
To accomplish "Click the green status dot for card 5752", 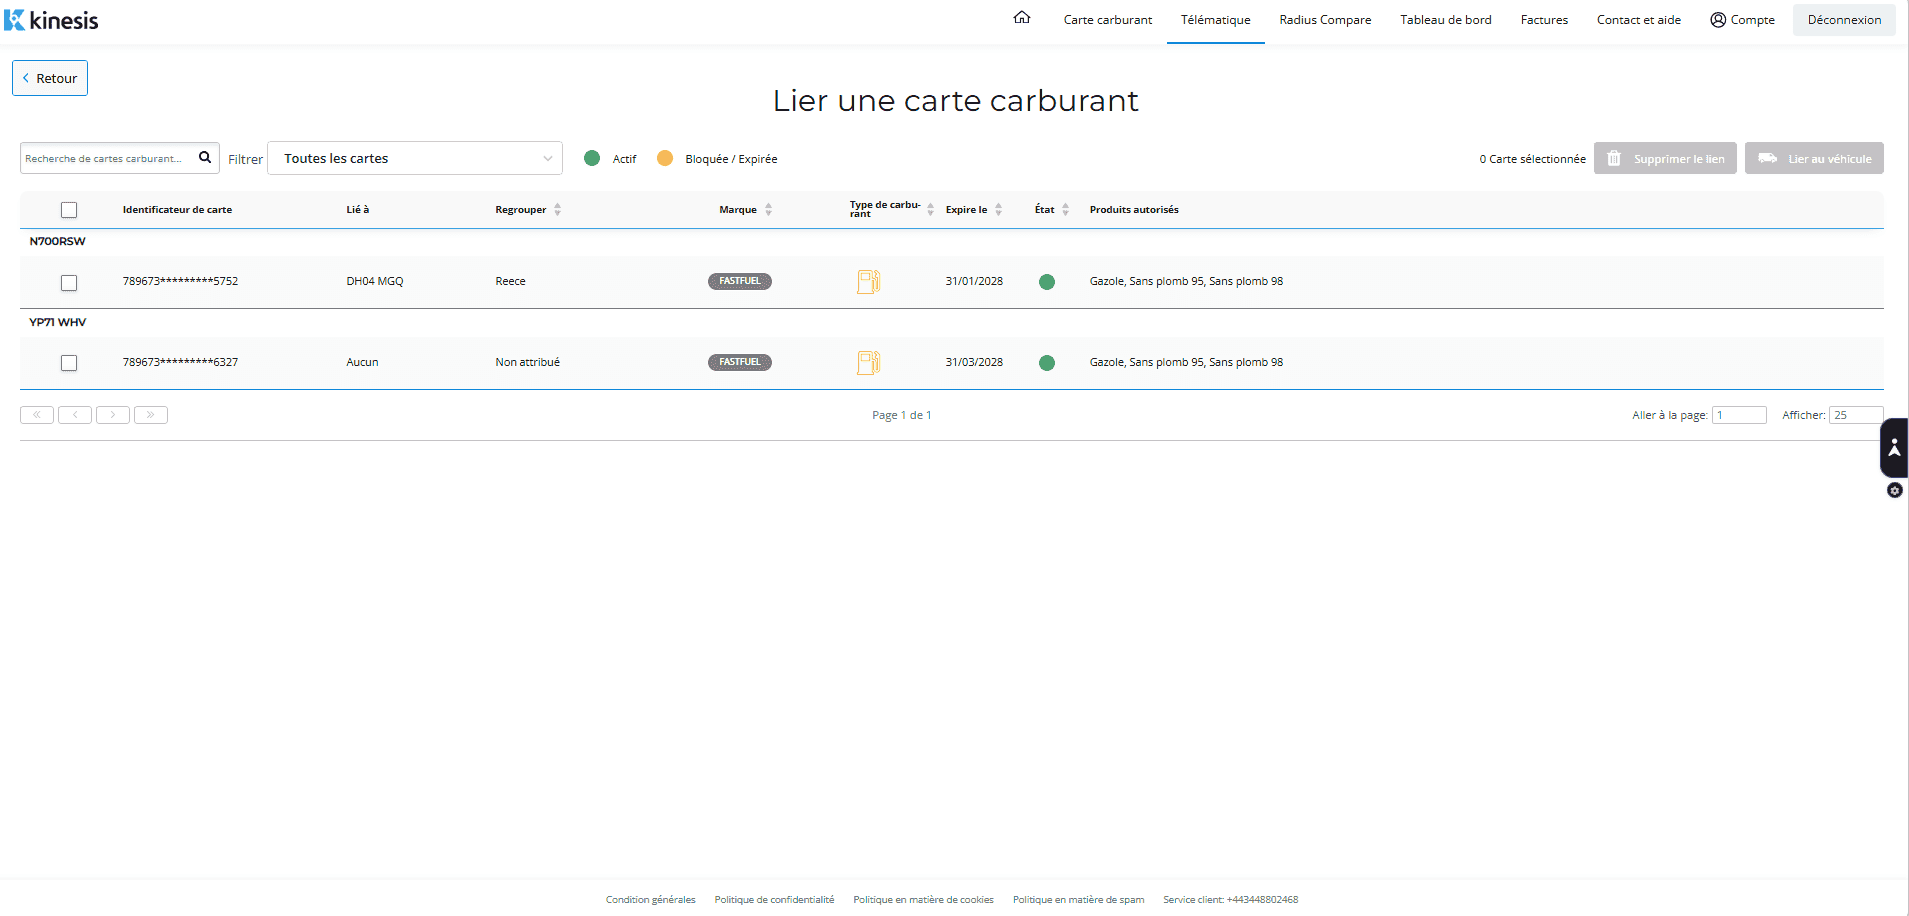I will (x=1047, y=282).
